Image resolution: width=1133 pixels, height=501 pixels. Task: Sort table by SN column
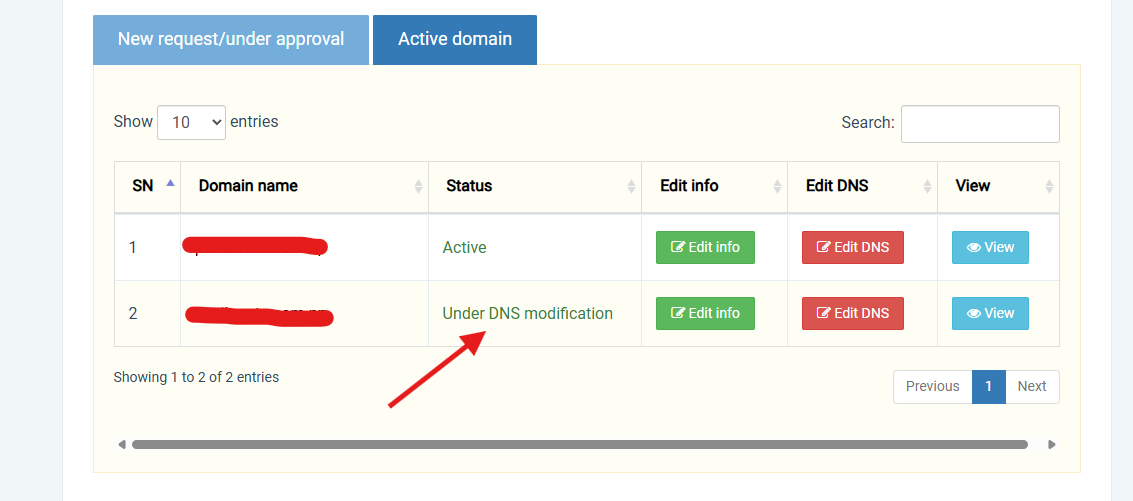point(147,186)
